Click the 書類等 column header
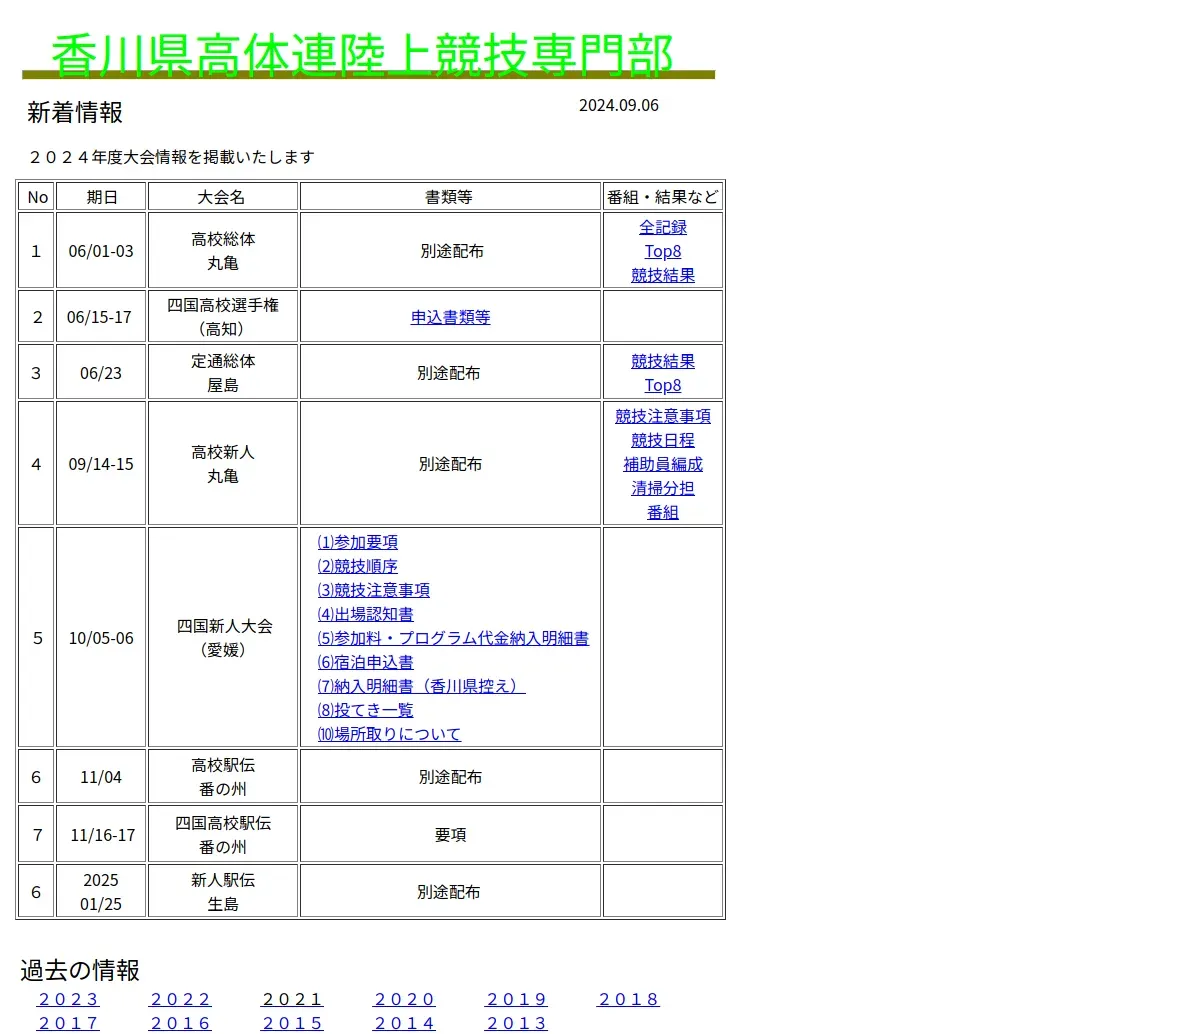Viewport: 1200px width, 1034px height. (450, 197)
